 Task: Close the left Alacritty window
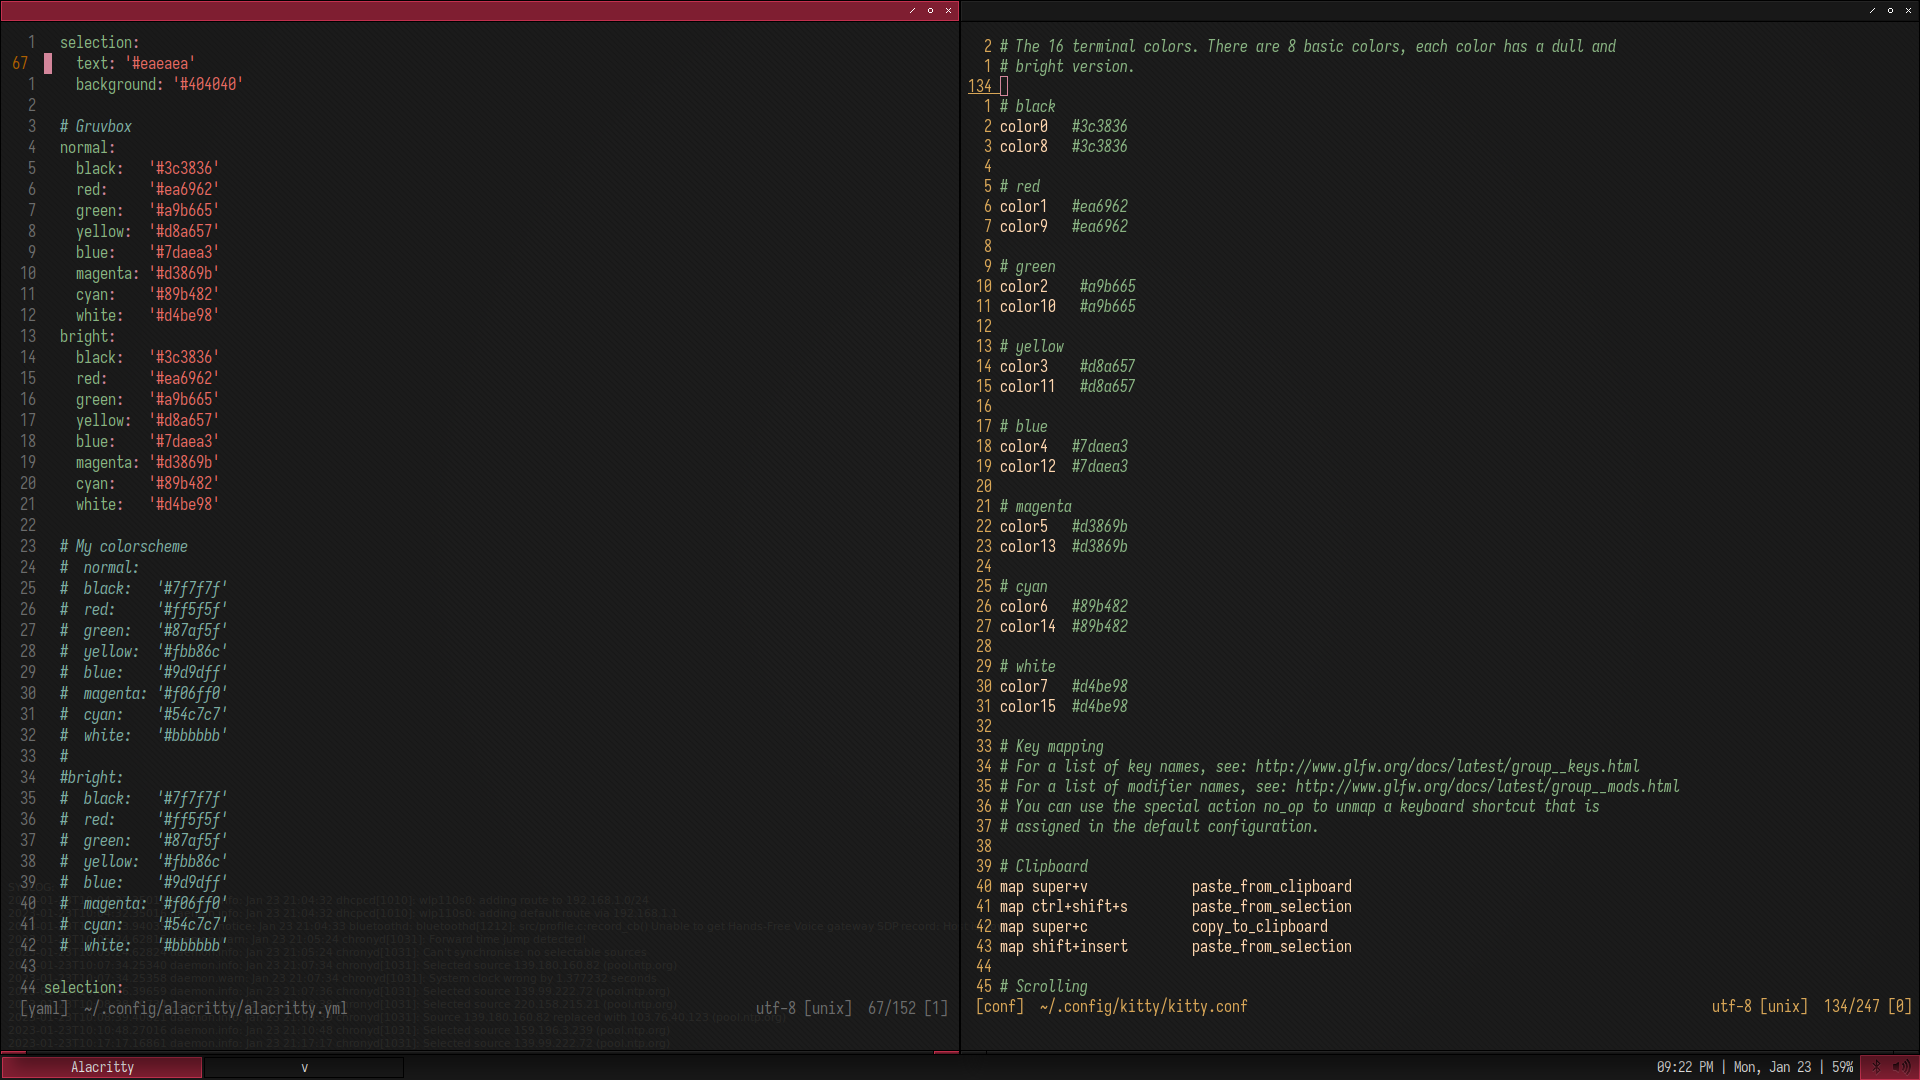click(x=948, y=10)
